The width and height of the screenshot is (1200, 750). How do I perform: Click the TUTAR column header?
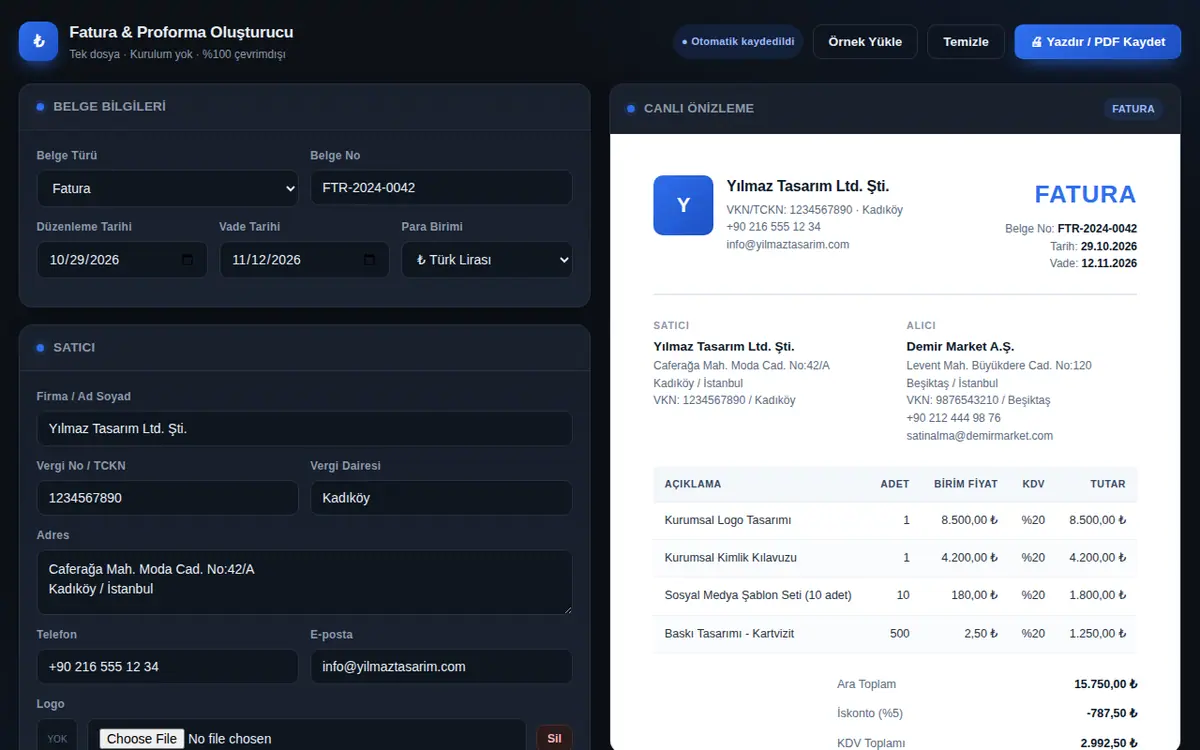[x=1108, y=484]
